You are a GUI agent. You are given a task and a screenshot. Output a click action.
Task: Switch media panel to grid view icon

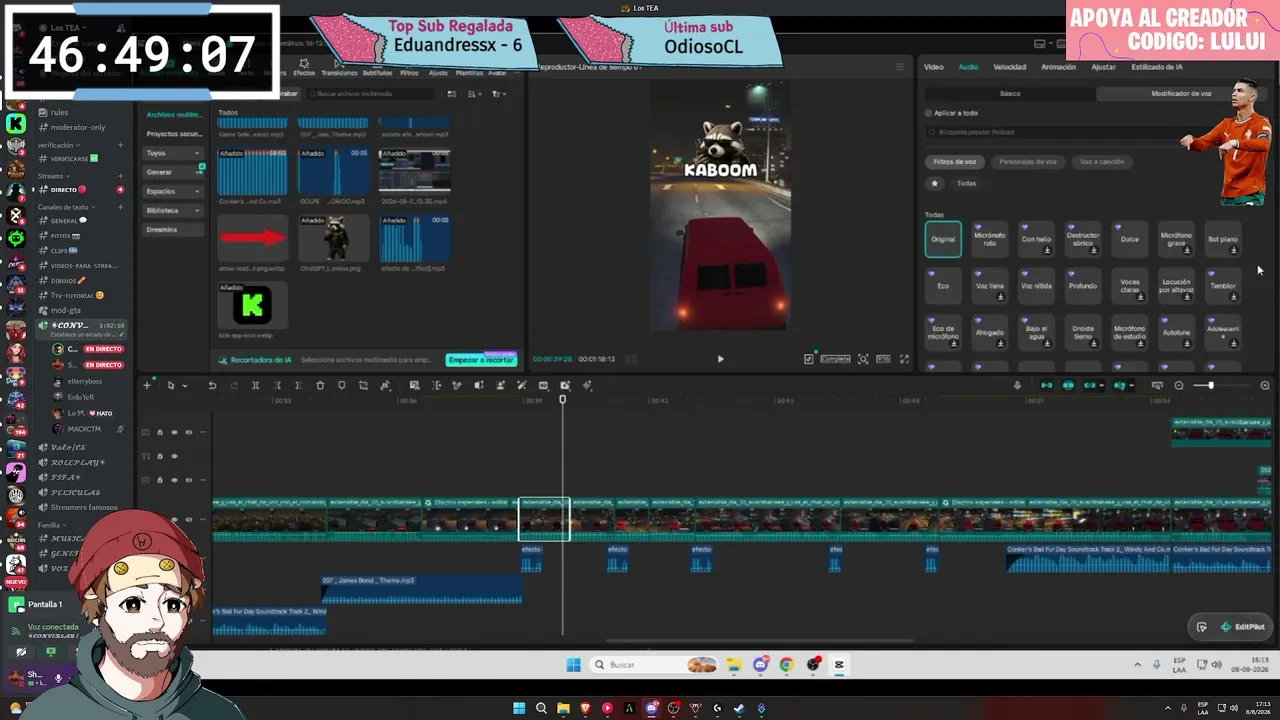pyautogui.click(x=452, y=94)
